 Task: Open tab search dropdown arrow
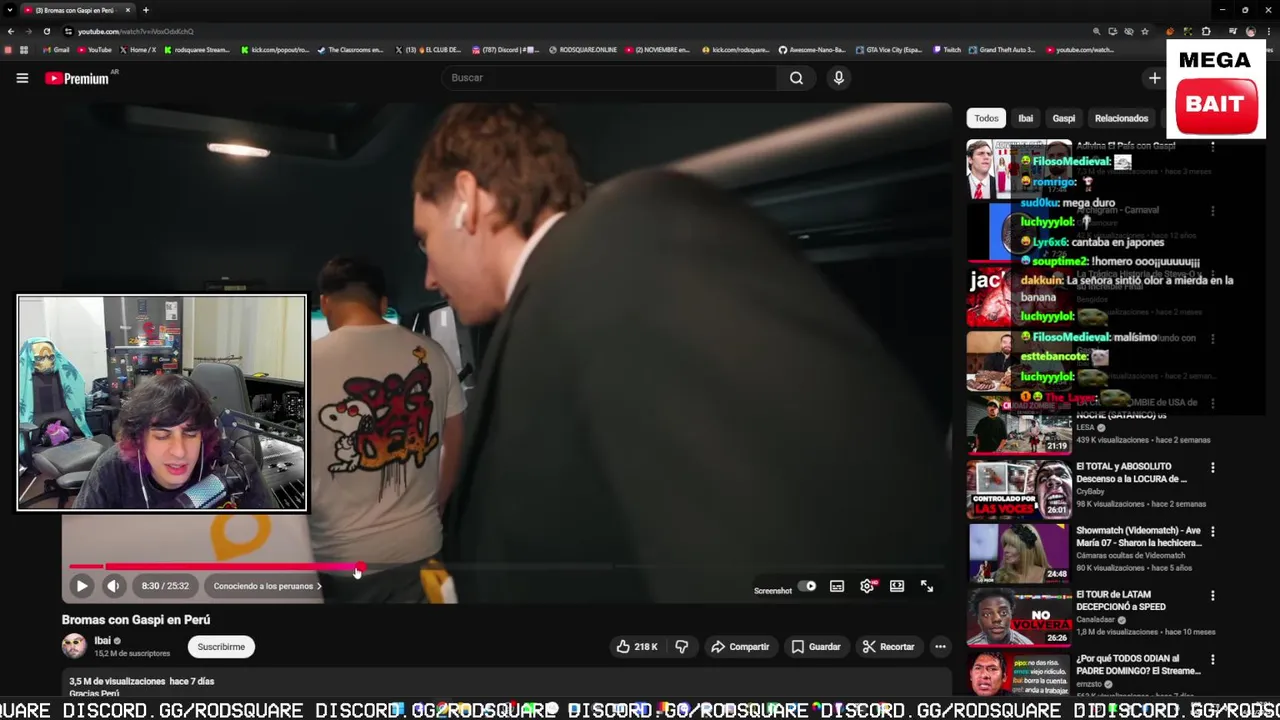[10, 10]
